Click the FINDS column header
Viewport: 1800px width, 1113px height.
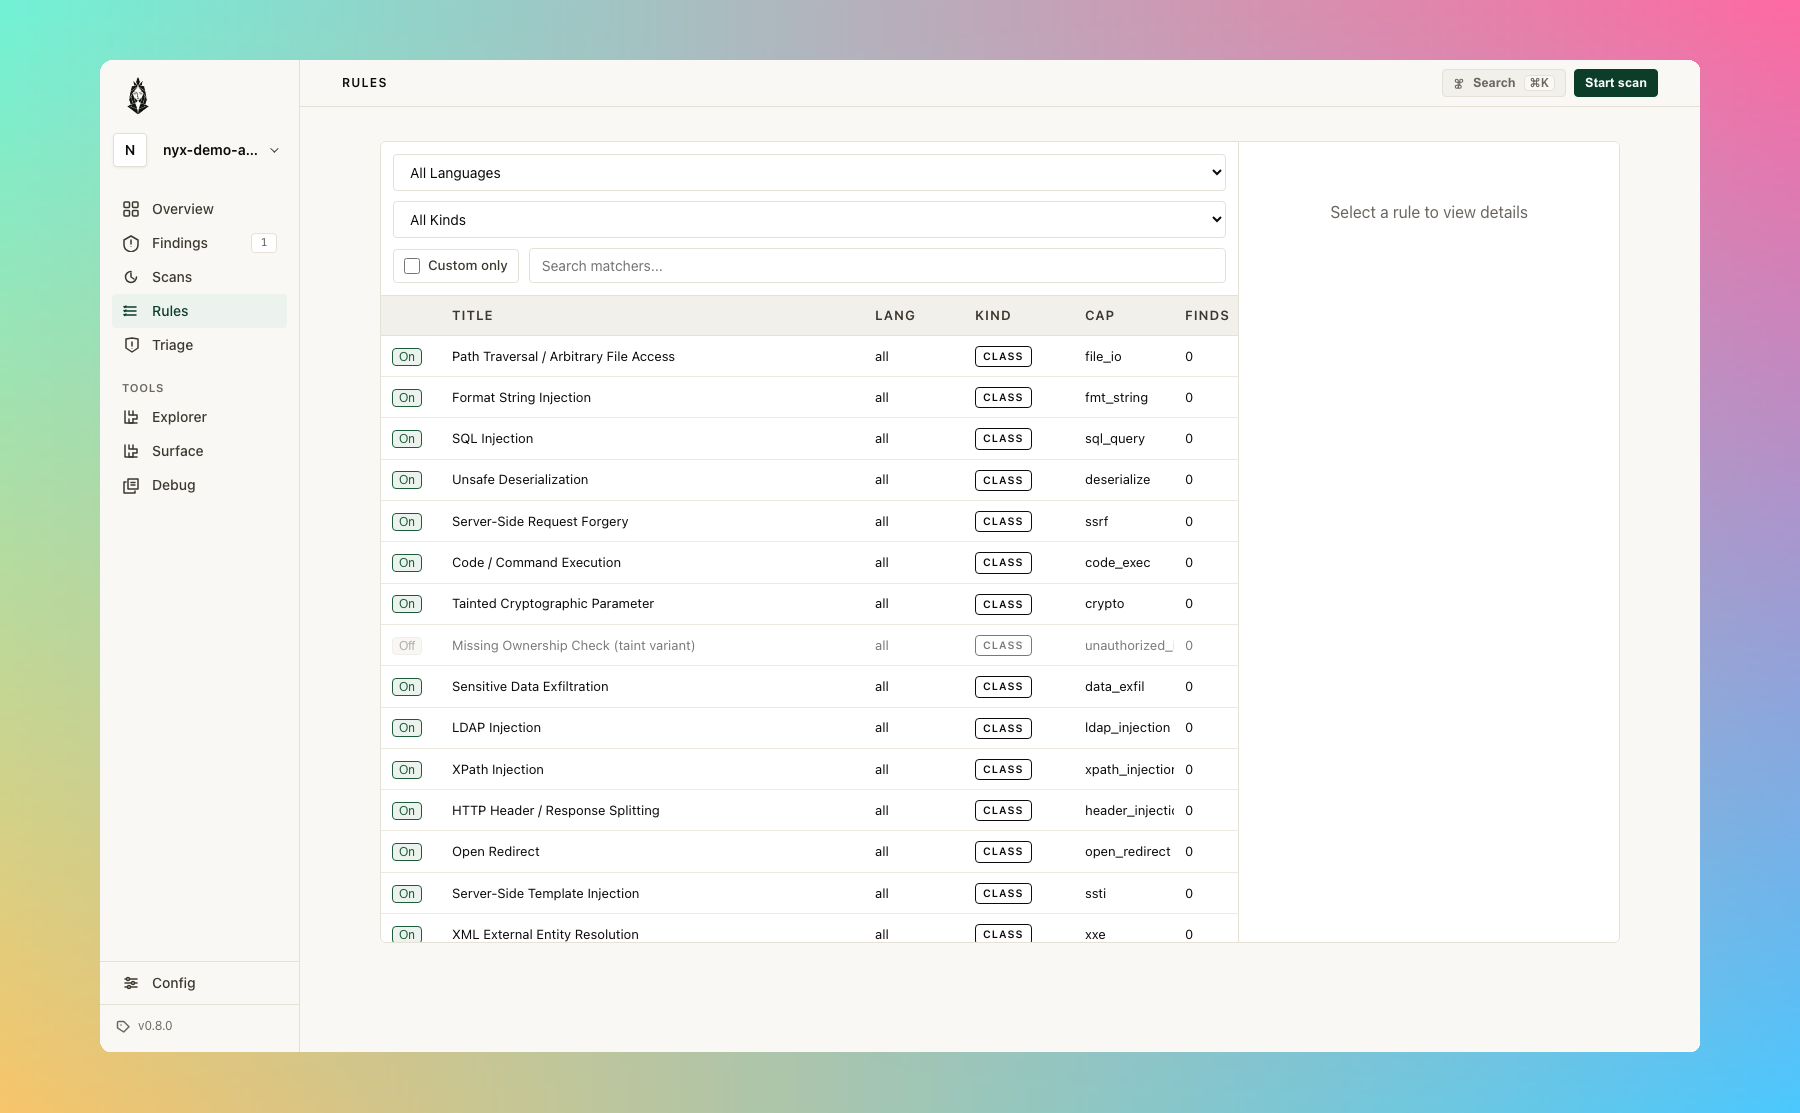tap(1207, 316)
